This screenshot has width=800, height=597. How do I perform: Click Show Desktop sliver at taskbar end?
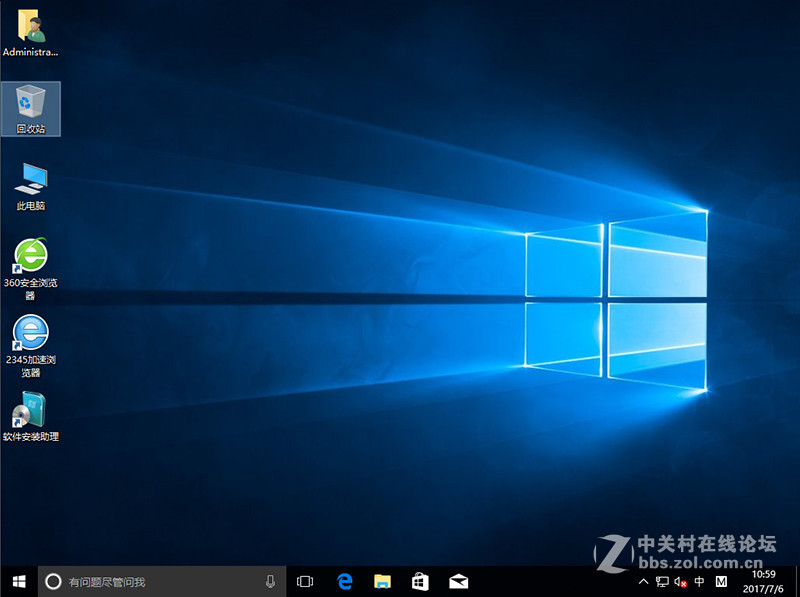(797, 581)
